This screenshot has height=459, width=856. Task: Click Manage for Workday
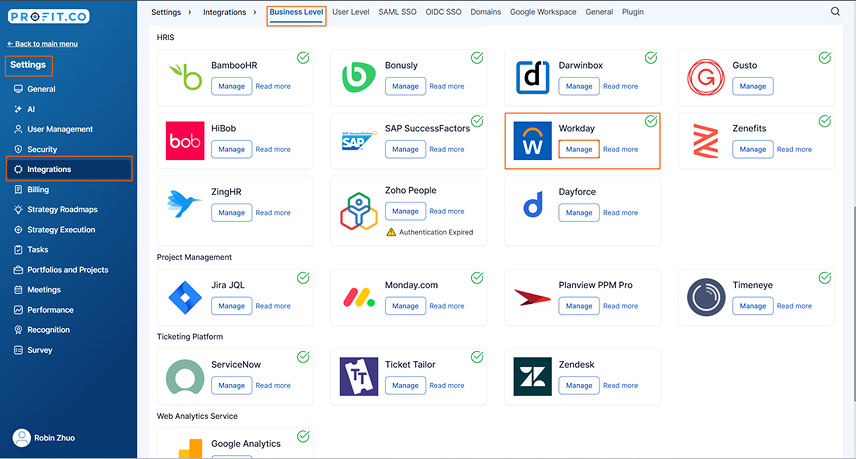[579, 149]
